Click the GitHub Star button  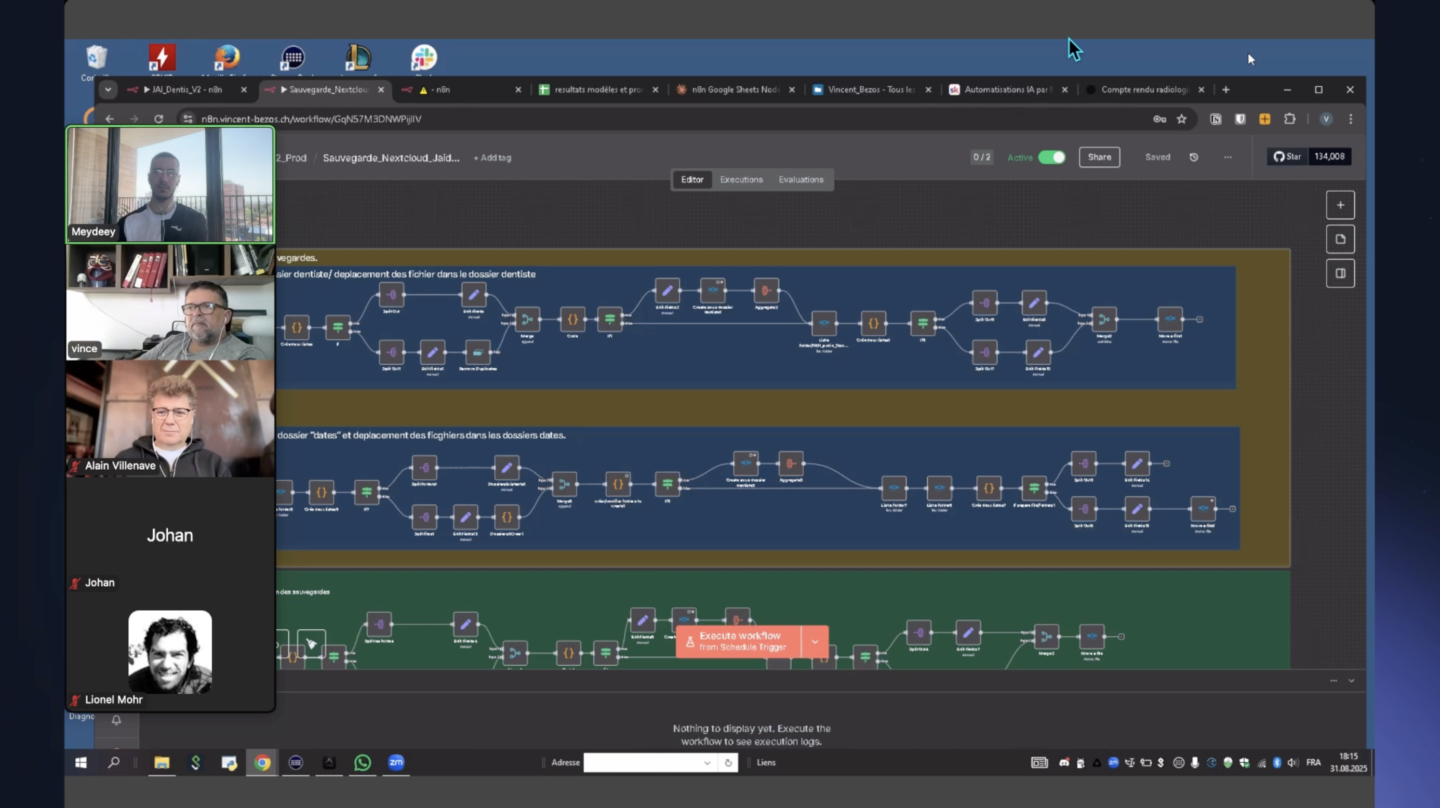(1287, 157)
